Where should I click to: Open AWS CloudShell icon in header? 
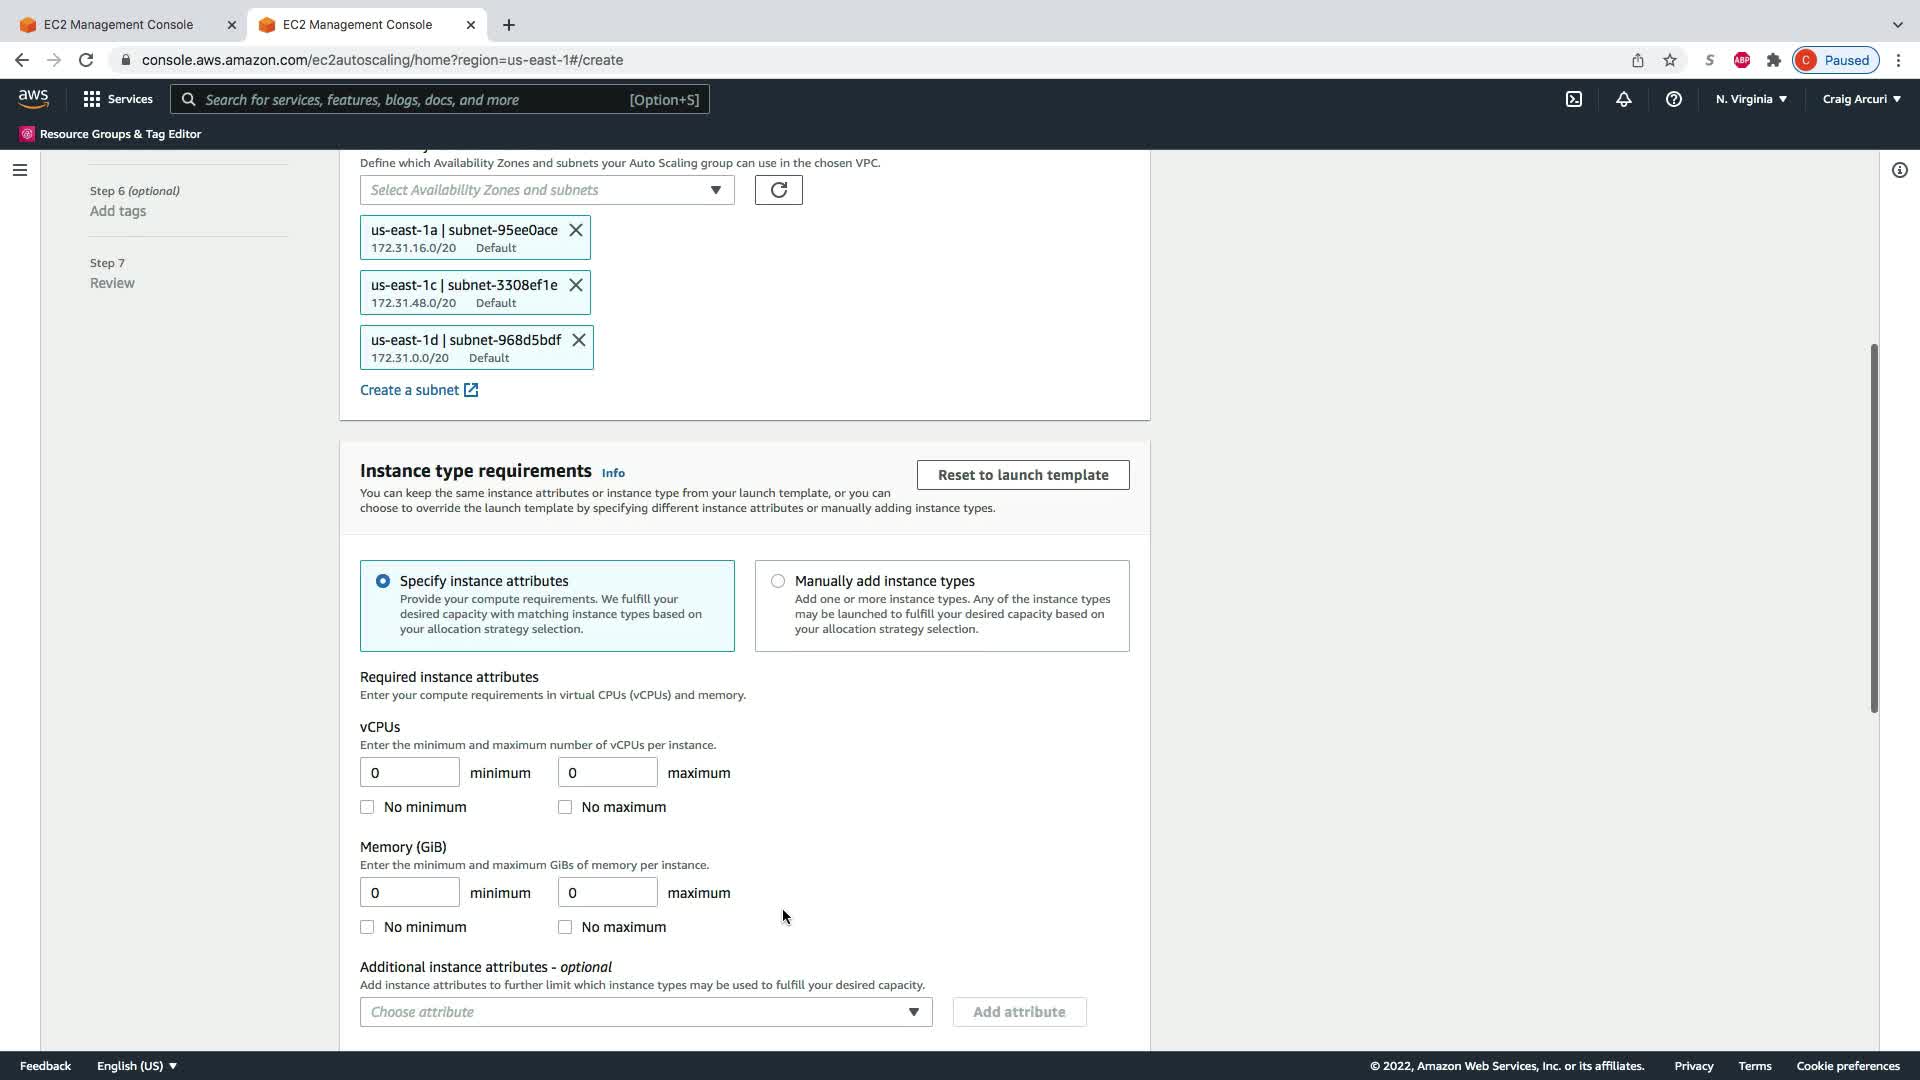coord(1574,99)
